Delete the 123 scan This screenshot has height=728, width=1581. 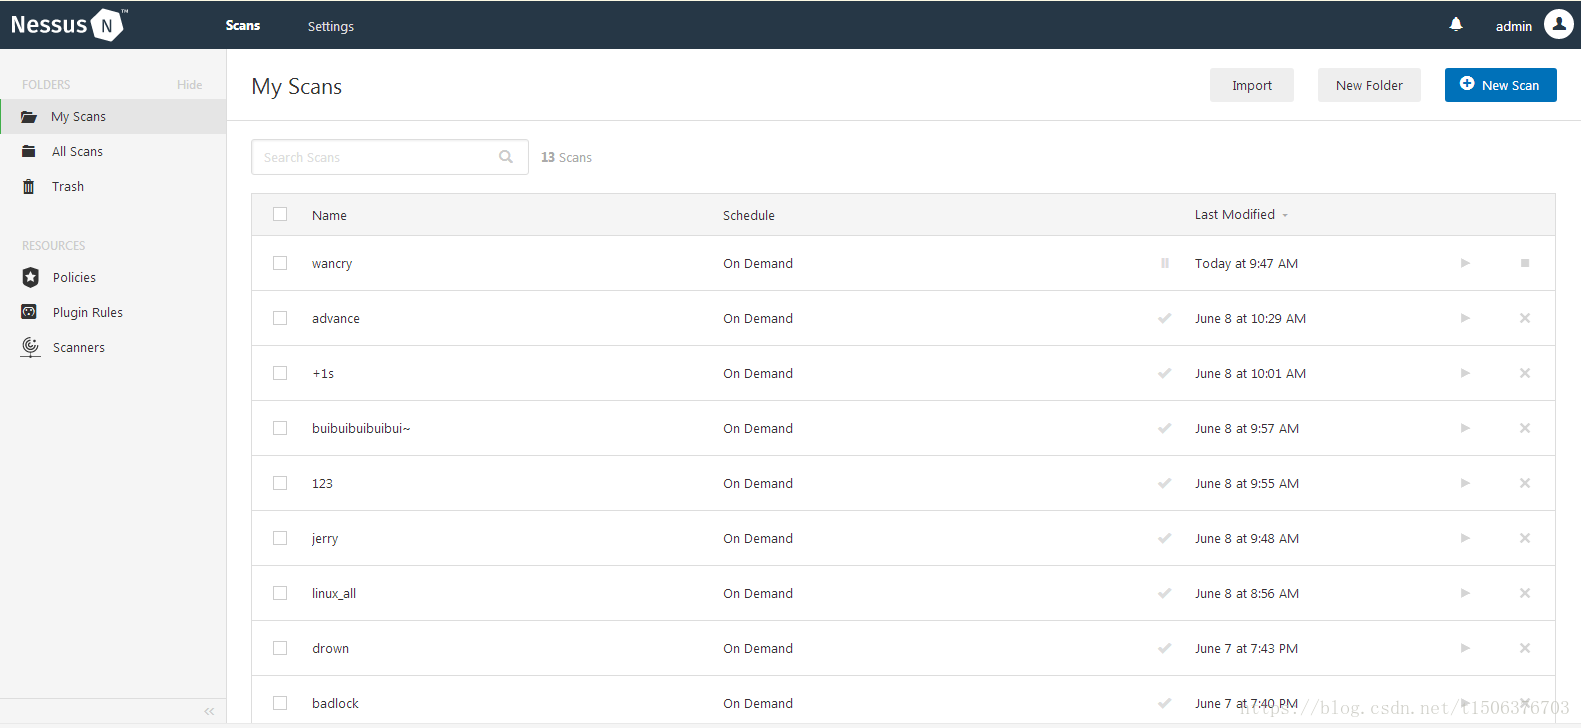click(1525, 483)
